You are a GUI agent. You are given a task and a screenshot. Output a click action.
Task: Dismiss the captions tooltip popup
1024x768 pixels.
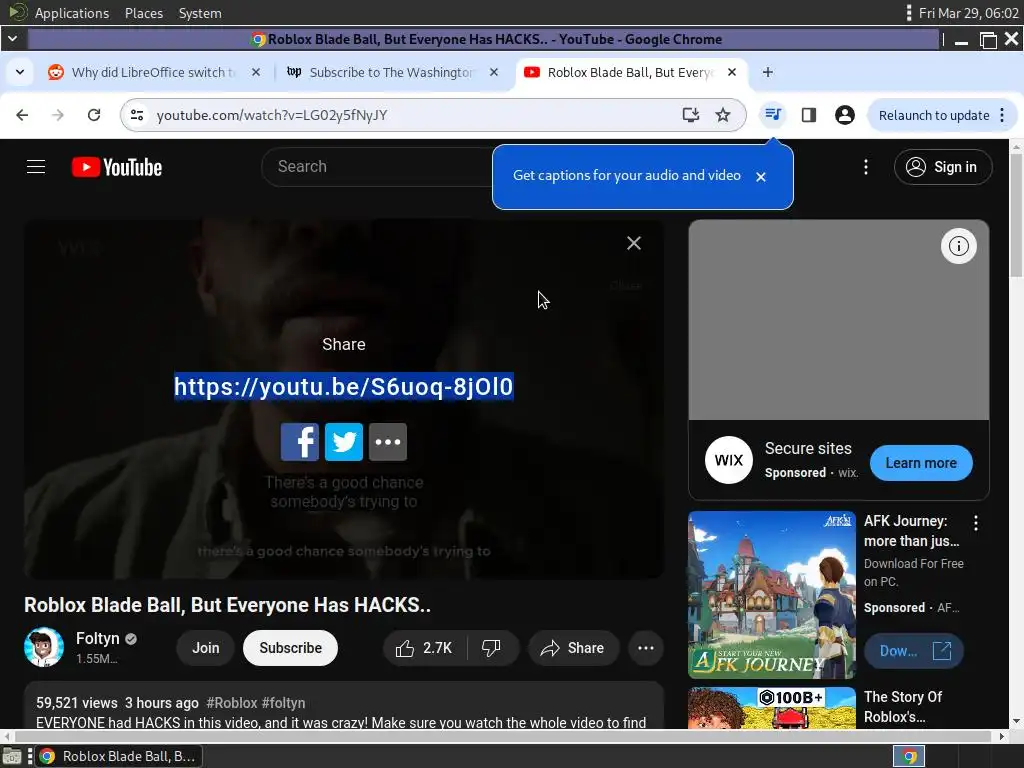tap(761, 176)
